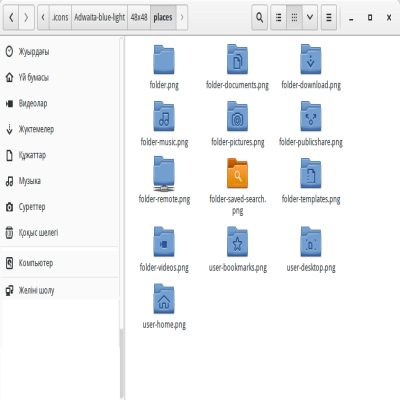Select the folder-music.png file

[x=164, y=124]
